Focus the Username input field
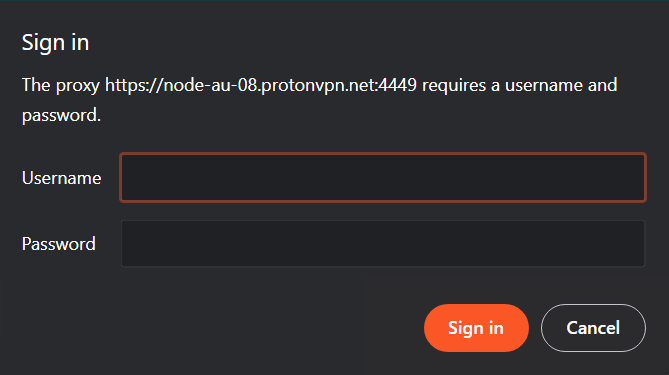 click(x=383, y=177)
